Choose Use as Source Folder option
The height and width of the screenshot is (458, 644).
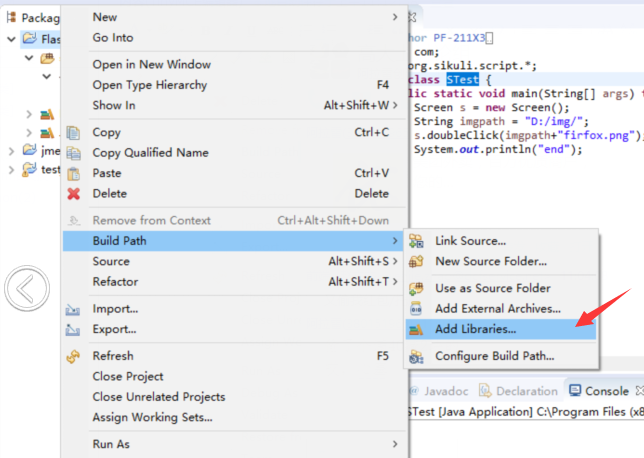point(492,288)
